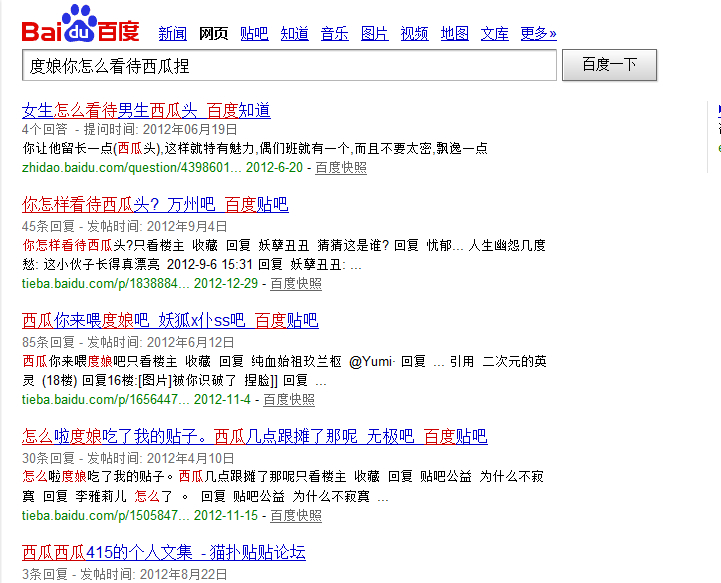Open the 新闻 news tab
This screenshot has height=583, width=721.
172,34
